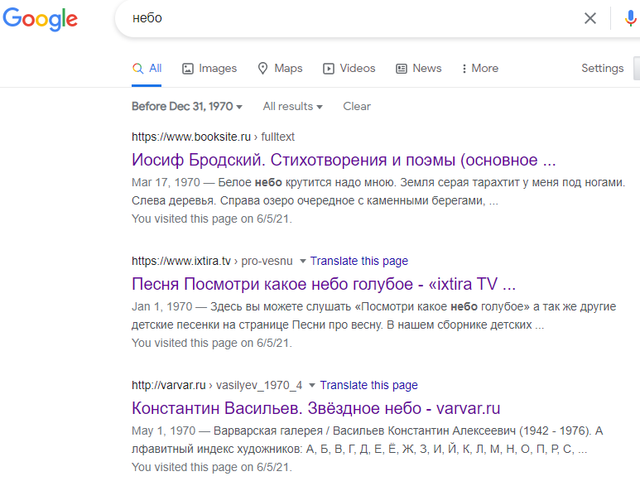Start voice search with the microphone icon
Screen dimensions: 640x481
[630, 18]
